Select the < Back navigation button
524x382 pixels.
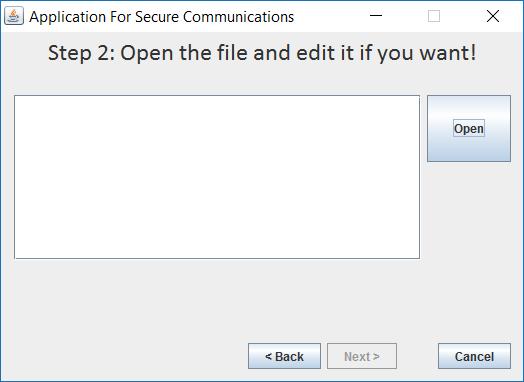click(284, 356)
